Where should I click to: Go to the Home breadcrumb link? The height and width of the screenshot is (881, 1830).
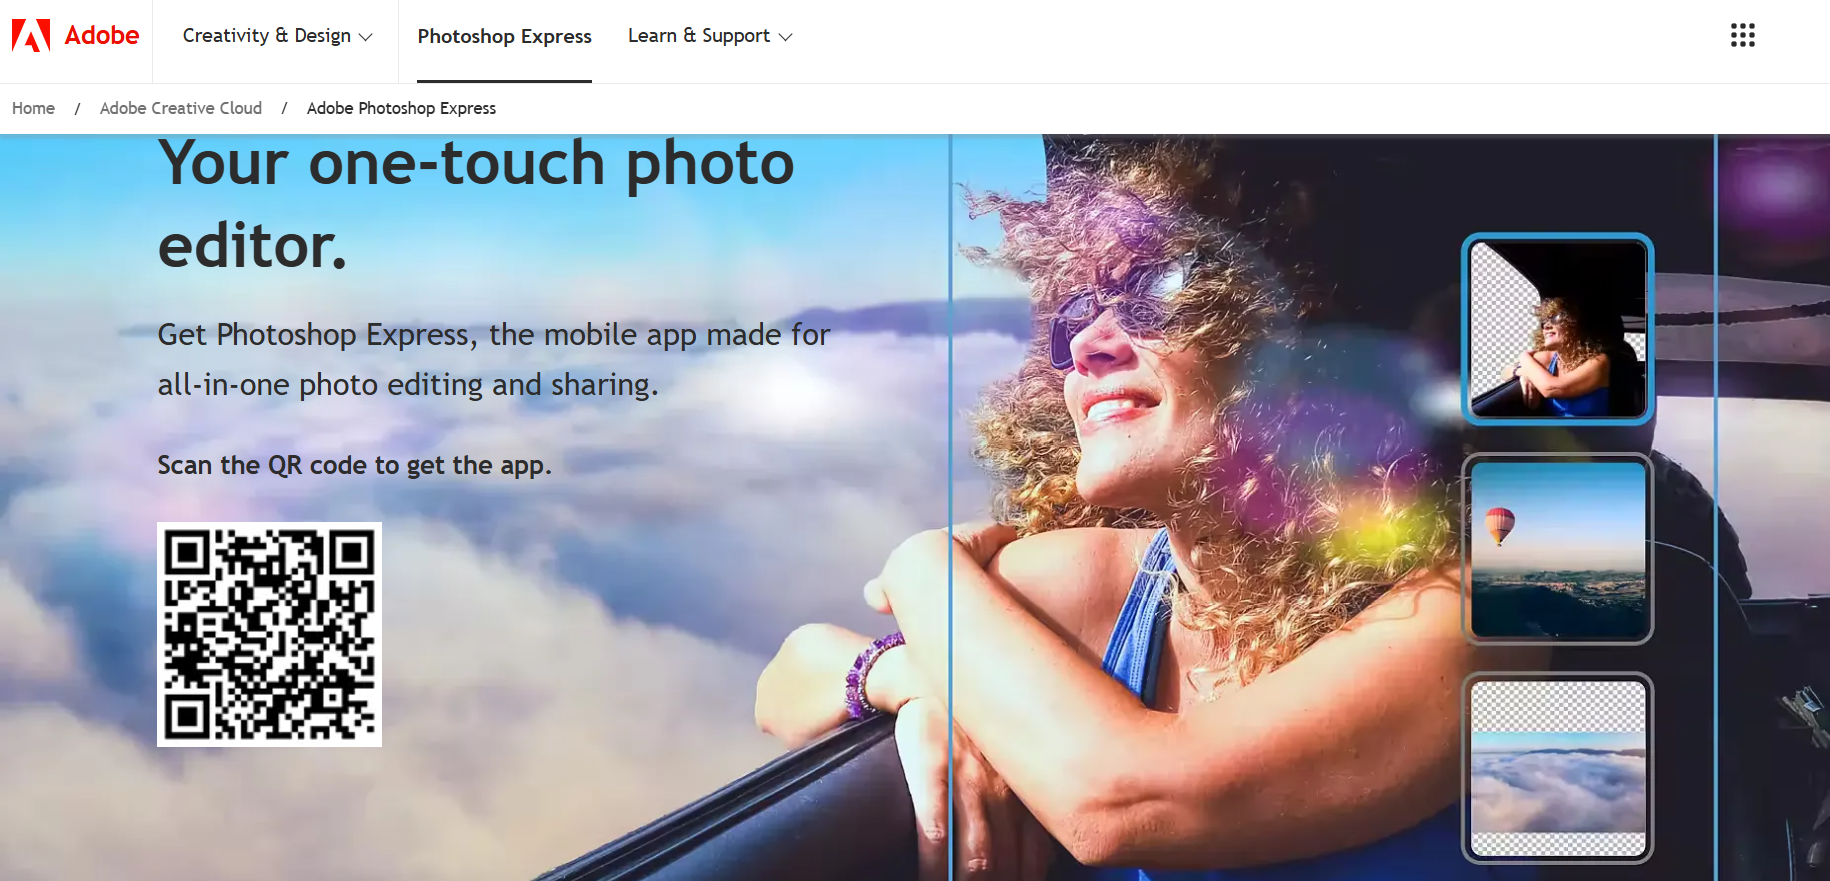[x=33, y=108]
